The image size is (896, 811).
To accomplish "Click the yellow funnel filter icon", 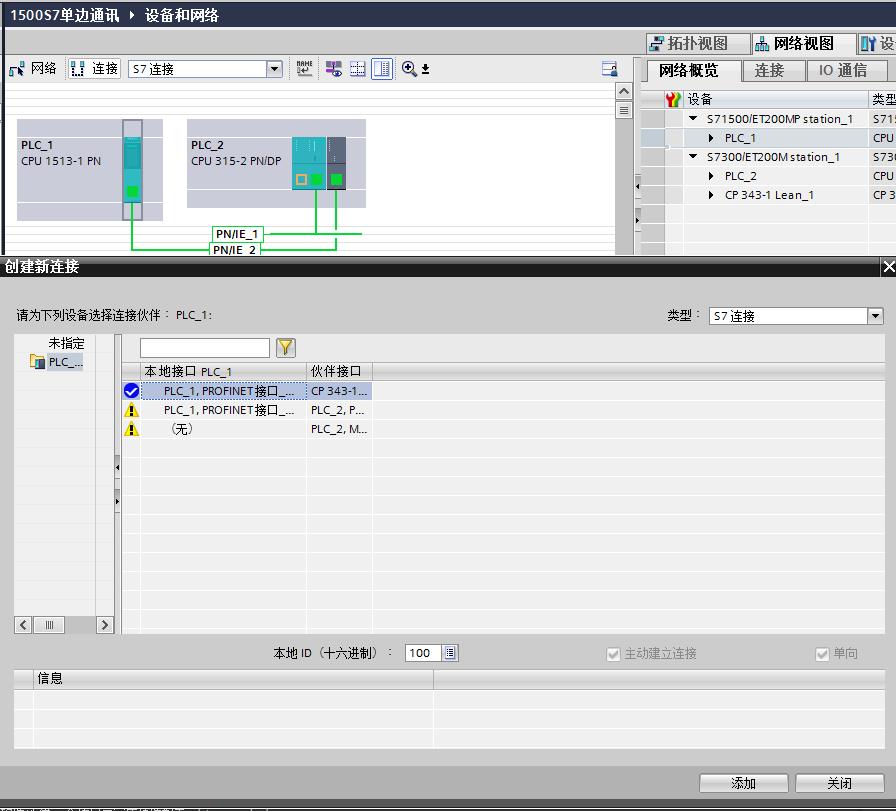I will pyautogui.click(x=286, y=347).
